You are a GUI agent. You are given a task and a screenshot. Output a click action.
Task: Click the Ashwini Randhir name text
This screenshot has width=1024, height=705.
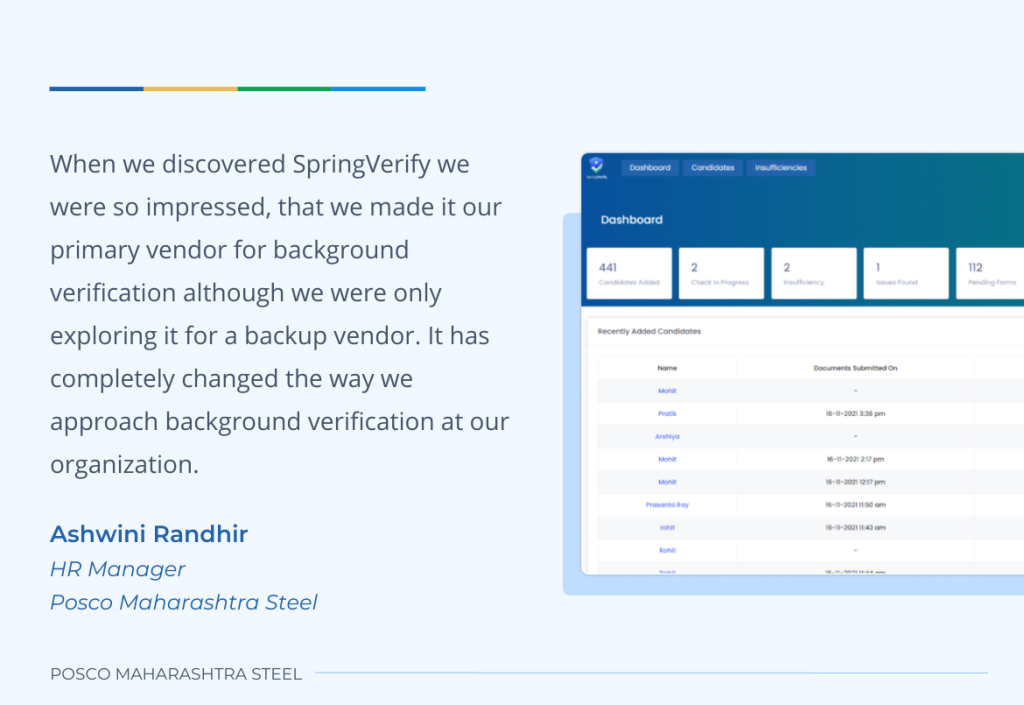[x=149, y=534]
